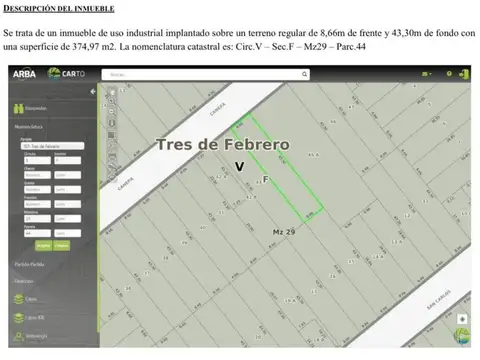This screenshot has height=360, width=480.
Task: Click the section letter F label on map
Action: 265,179
